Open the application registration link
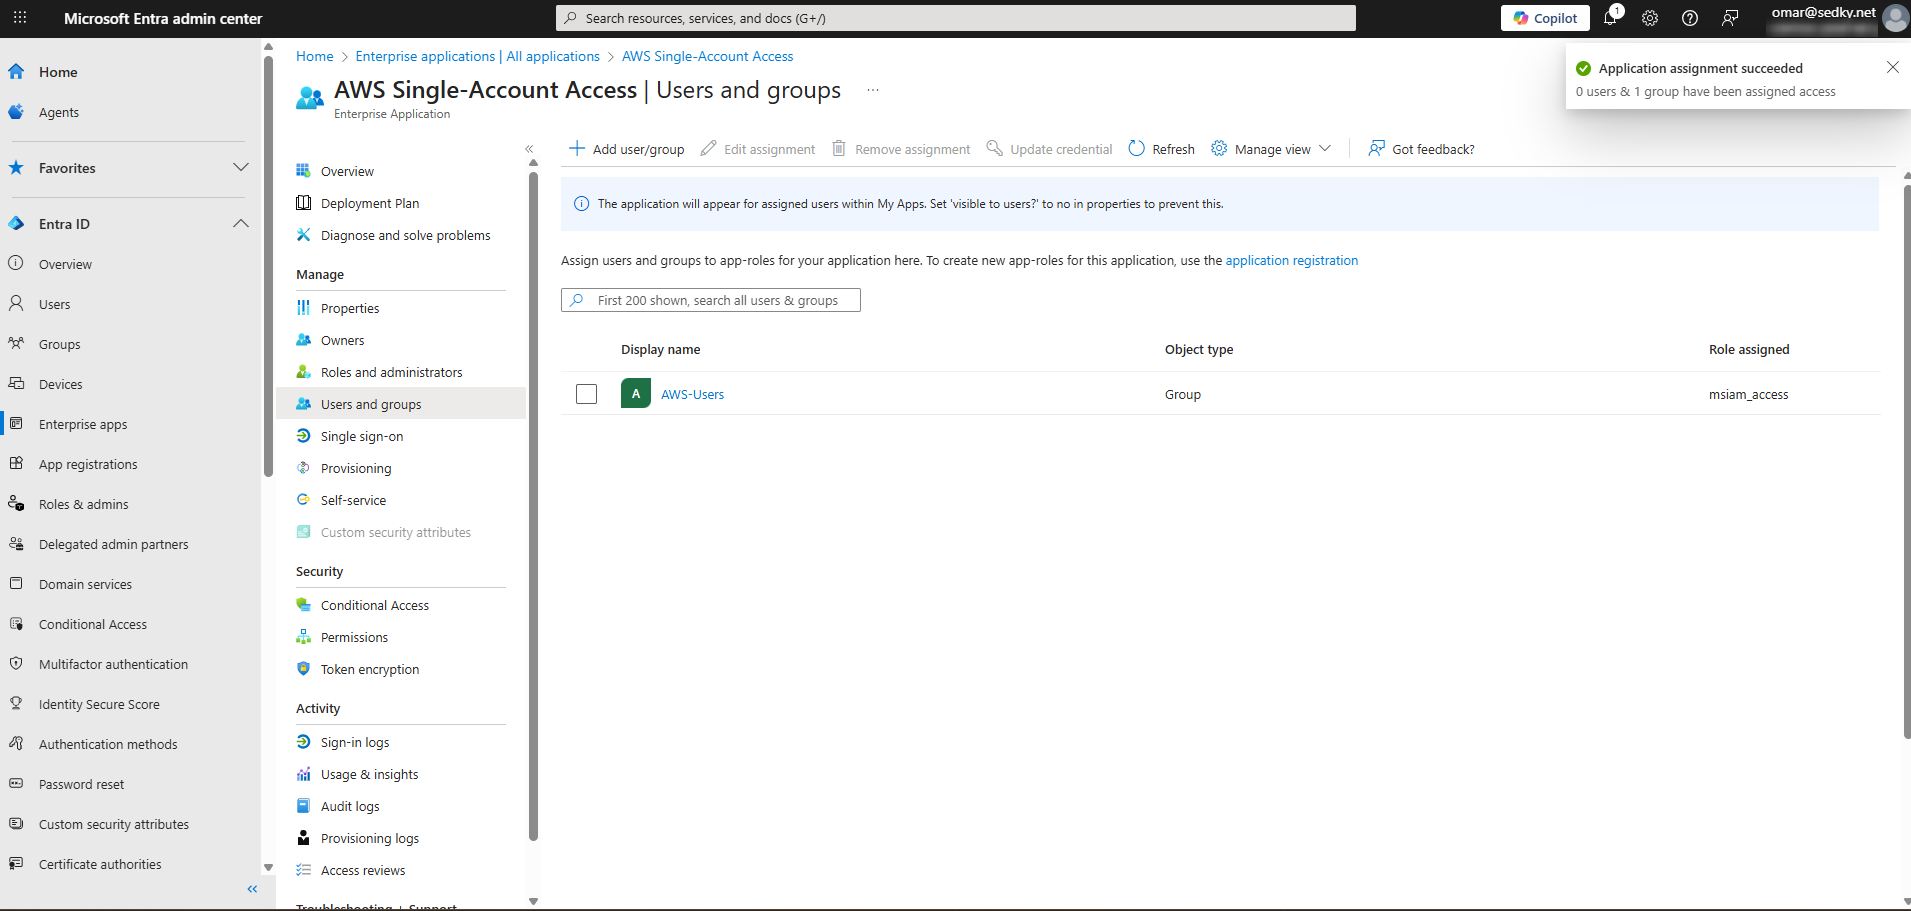This screenshot has width=1911, height=911. [x=1291, y=260]
